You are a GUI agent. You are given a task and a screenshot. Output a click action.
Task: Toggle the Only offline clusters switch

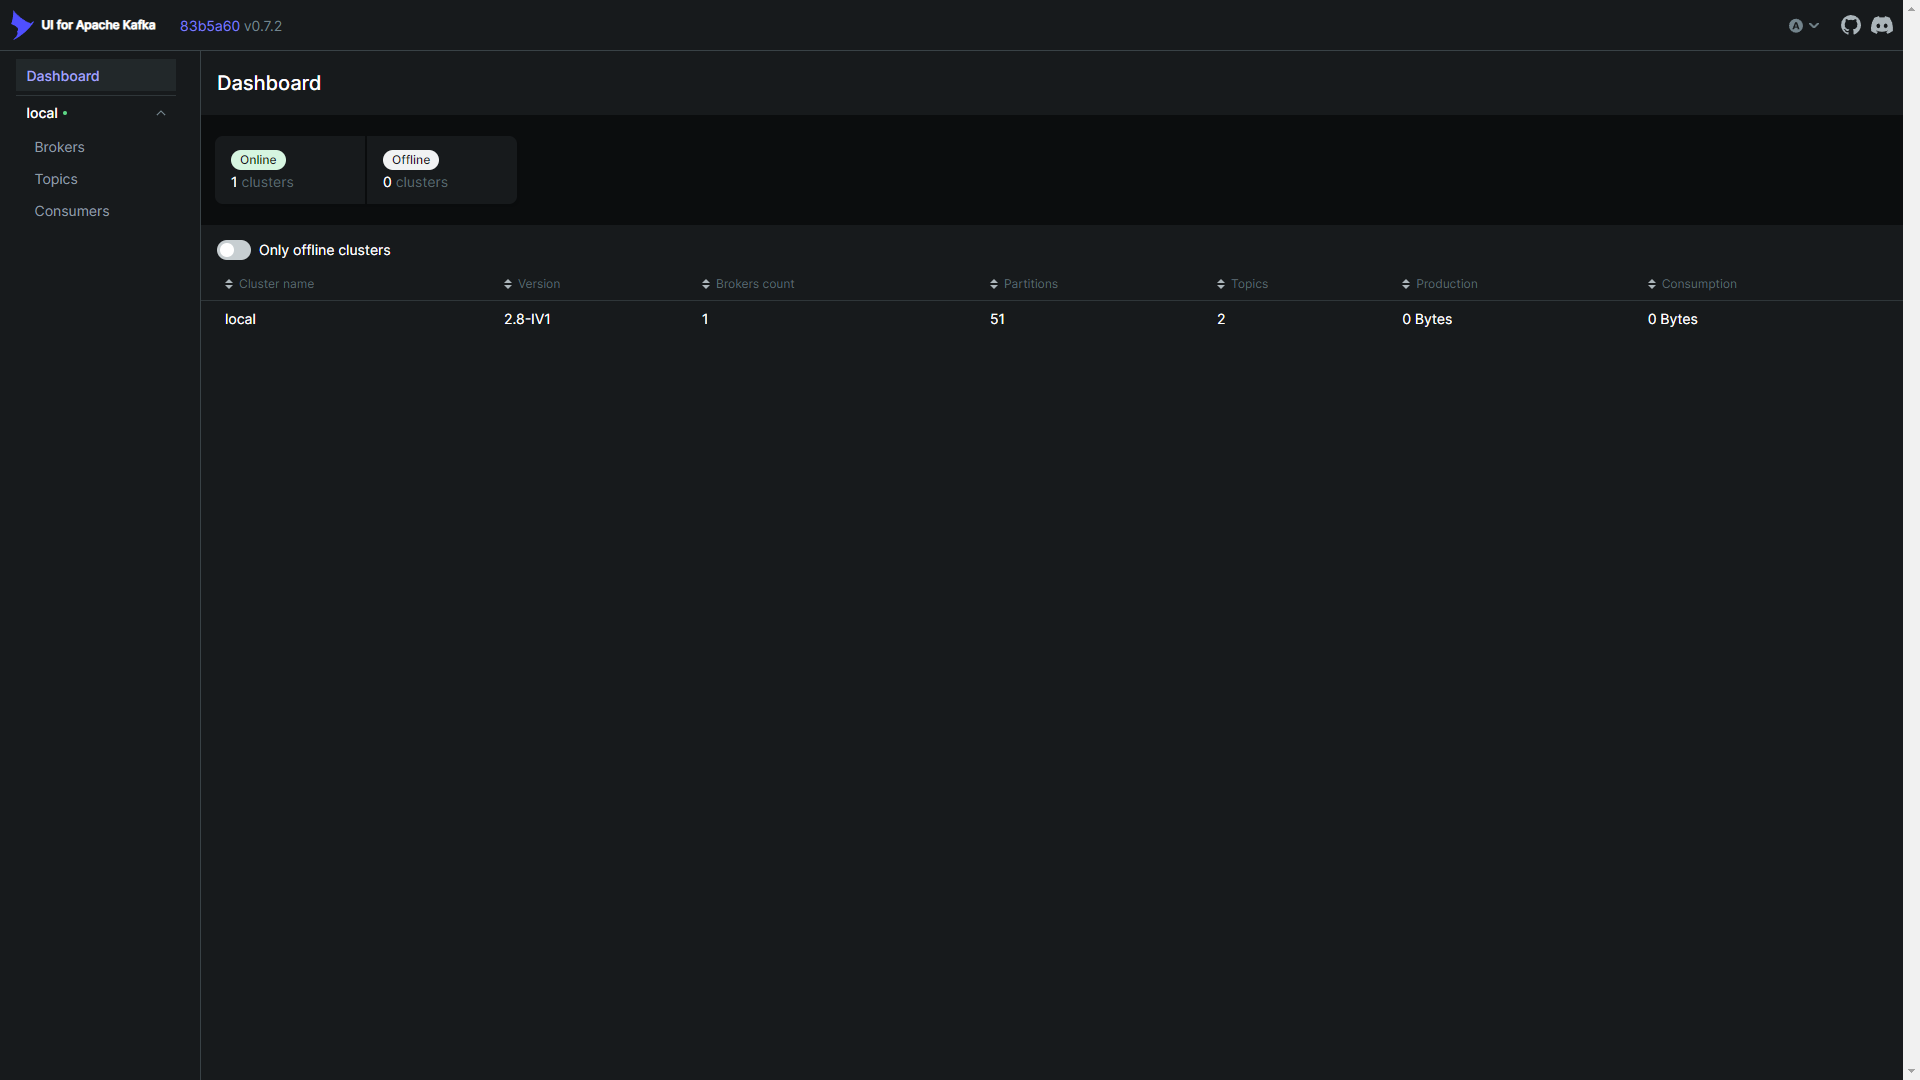click(233, 249)
